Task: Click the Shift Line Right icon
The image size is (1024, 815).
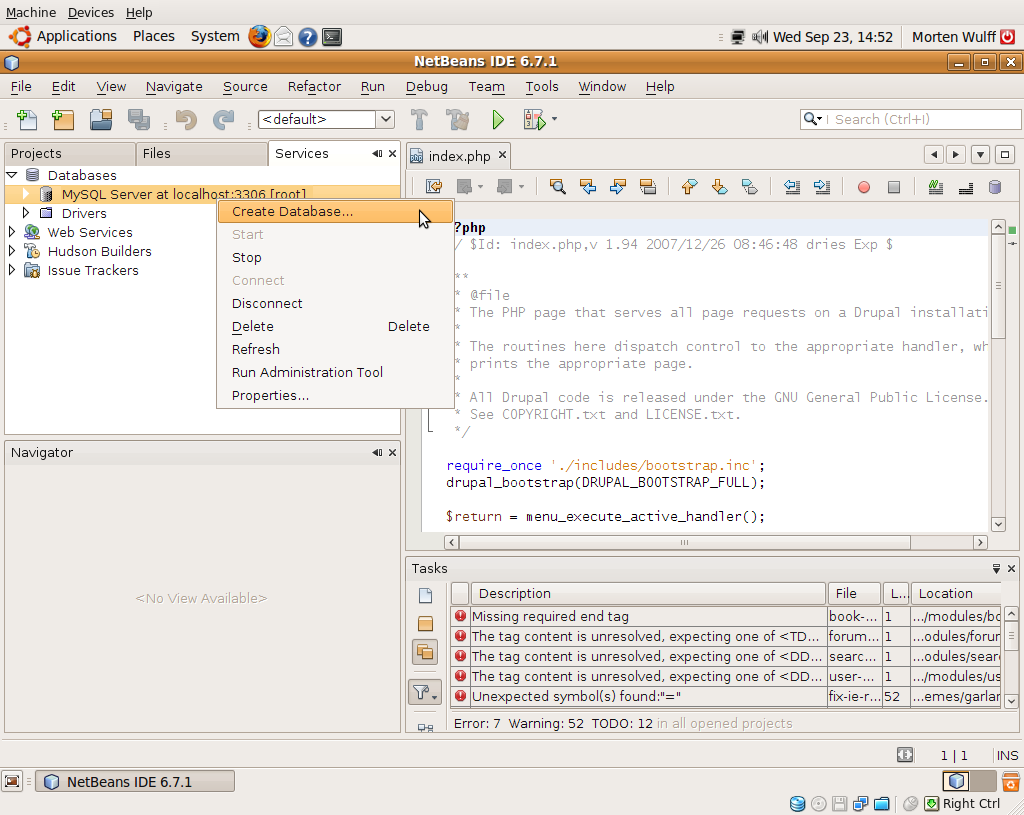Action: coord(822,187)
